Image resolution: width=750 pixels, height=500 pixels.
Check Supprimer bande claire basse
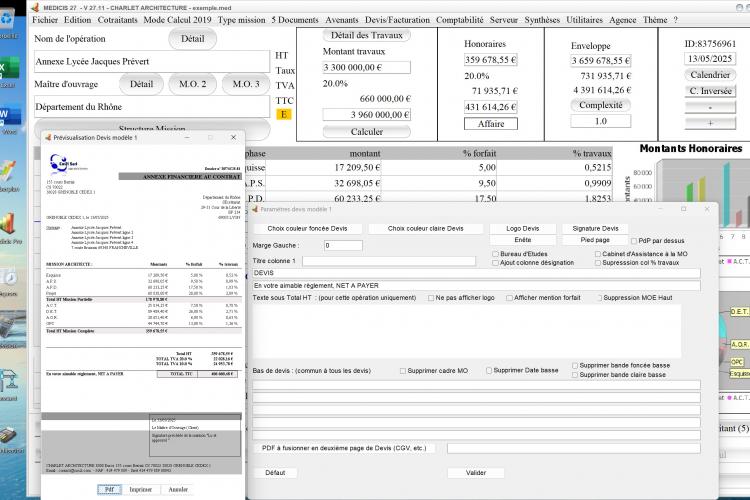coord(575,375)
